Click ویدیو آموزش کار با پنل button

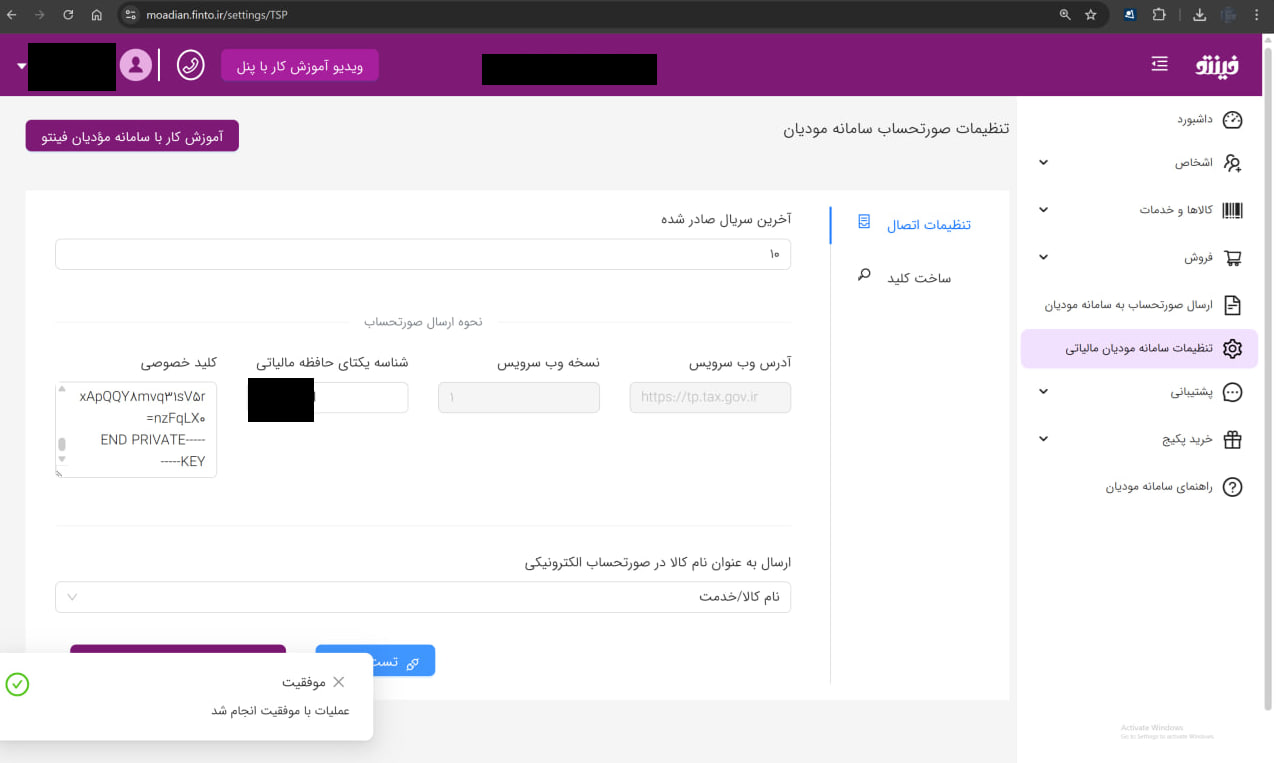click(300, 66)
